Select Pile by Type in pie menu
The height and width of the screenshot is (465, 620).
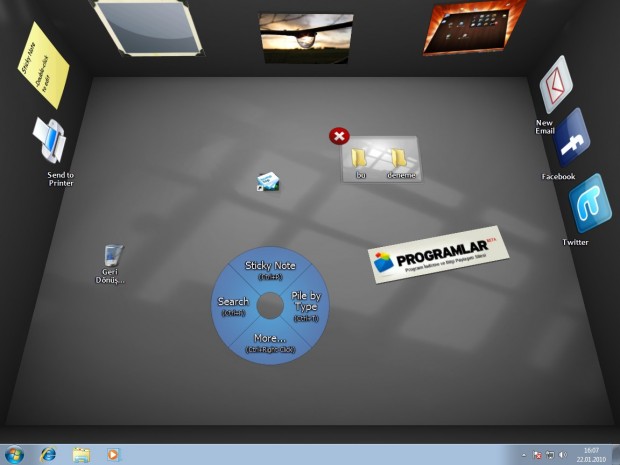click(306, 306)
